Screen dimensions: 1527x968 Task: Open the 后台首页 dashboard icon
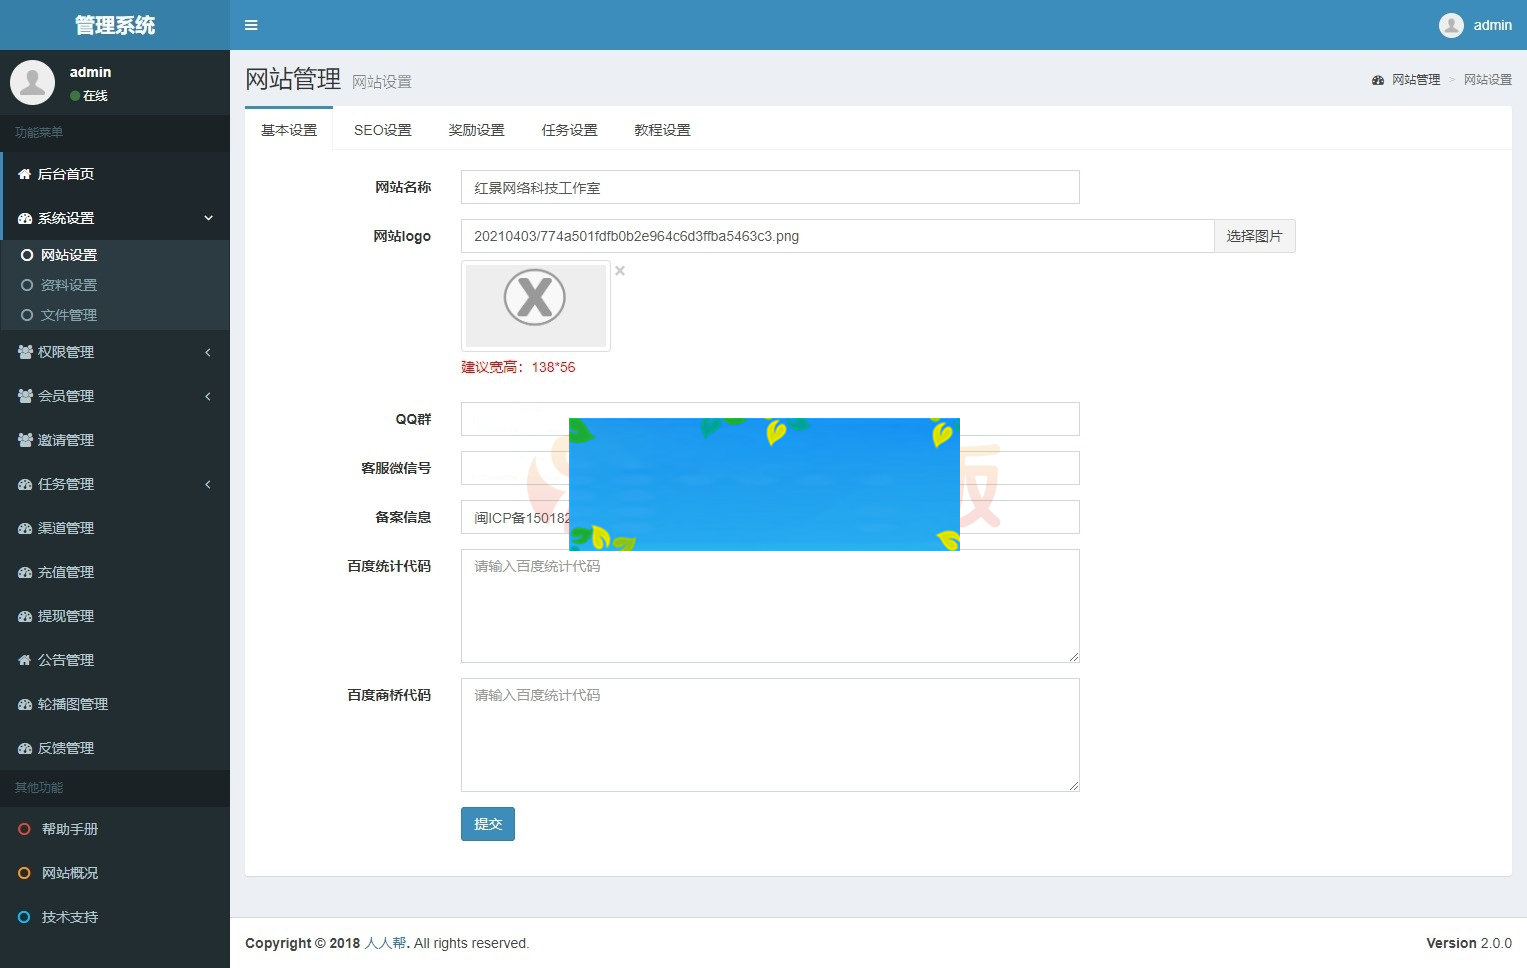click(26, 173)
